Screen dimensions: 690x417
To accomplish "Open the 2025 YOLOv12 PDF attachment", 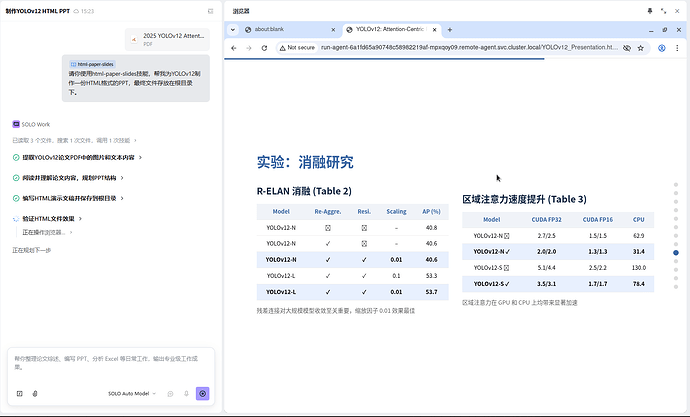I will click(167, 39).
